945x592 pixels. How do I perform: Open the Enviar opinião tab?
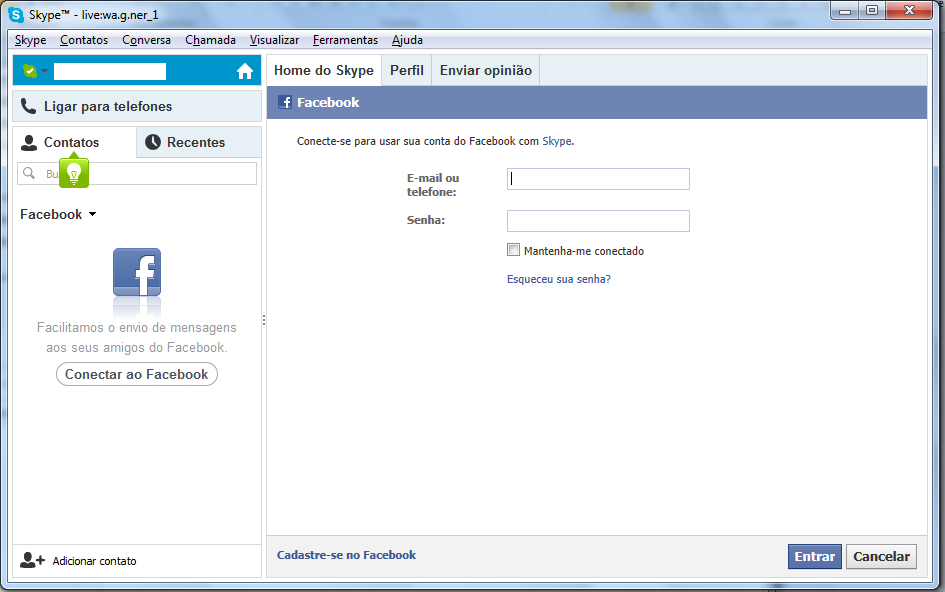pyautogui.click(x=486, y=71)
